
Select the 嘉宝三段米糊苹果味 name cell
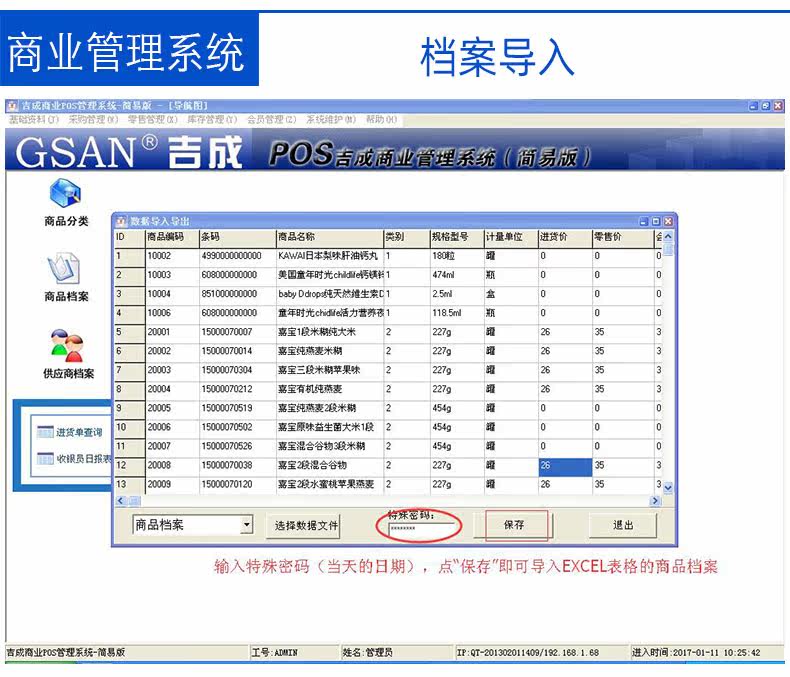click(330, 370)
